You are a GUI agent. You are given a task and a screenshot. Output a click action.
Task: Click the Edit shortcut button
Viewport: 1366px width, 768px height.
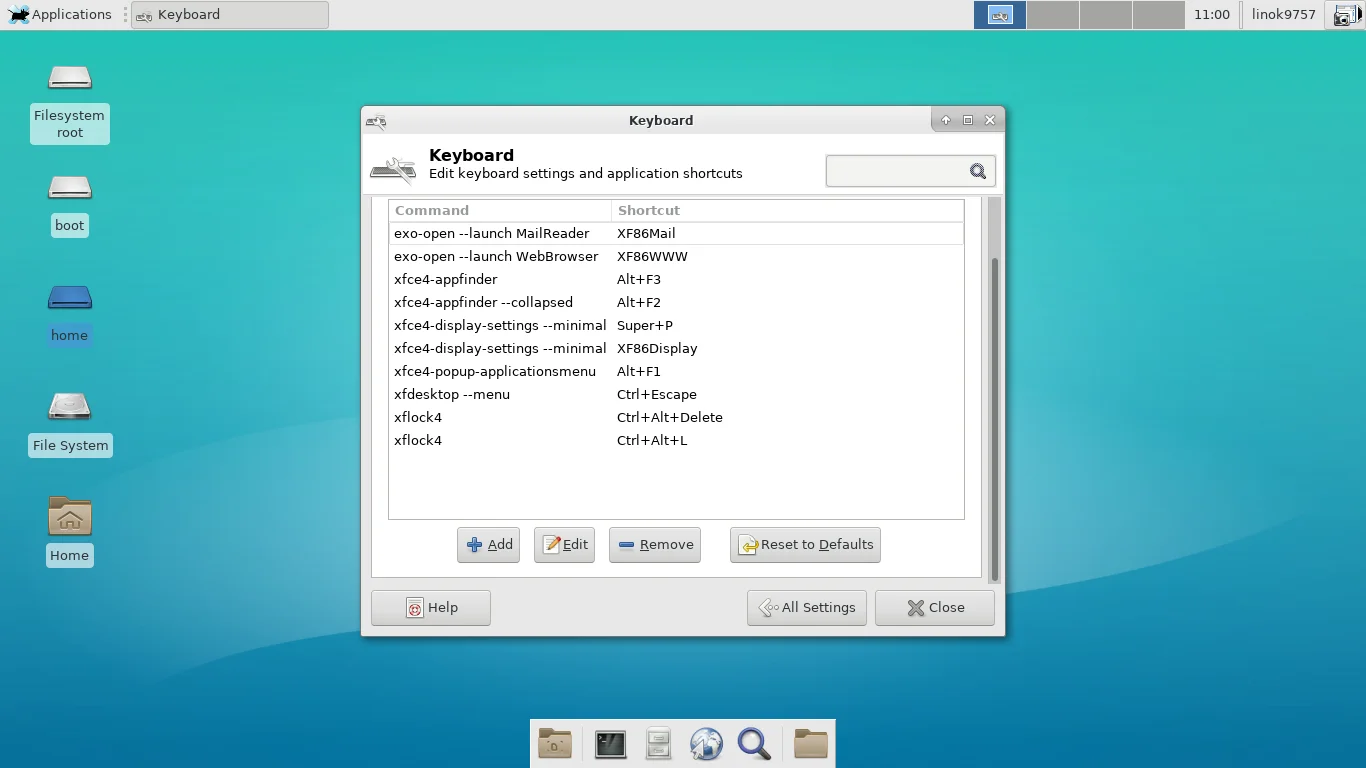tap(565, 545)
